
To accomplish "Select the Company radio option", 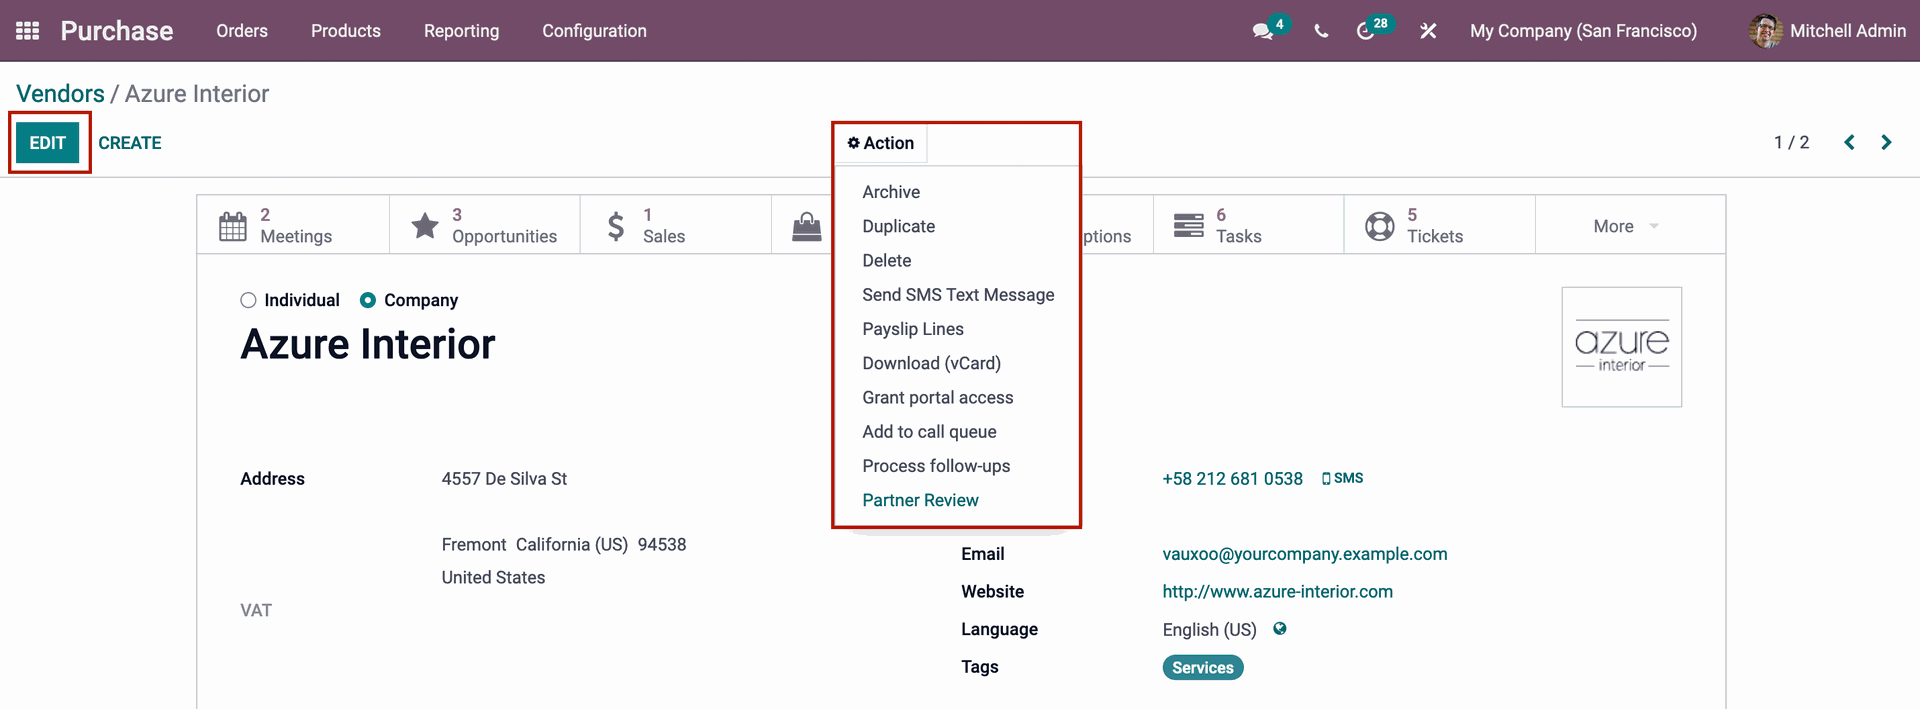I will click(x=368, y=300).
